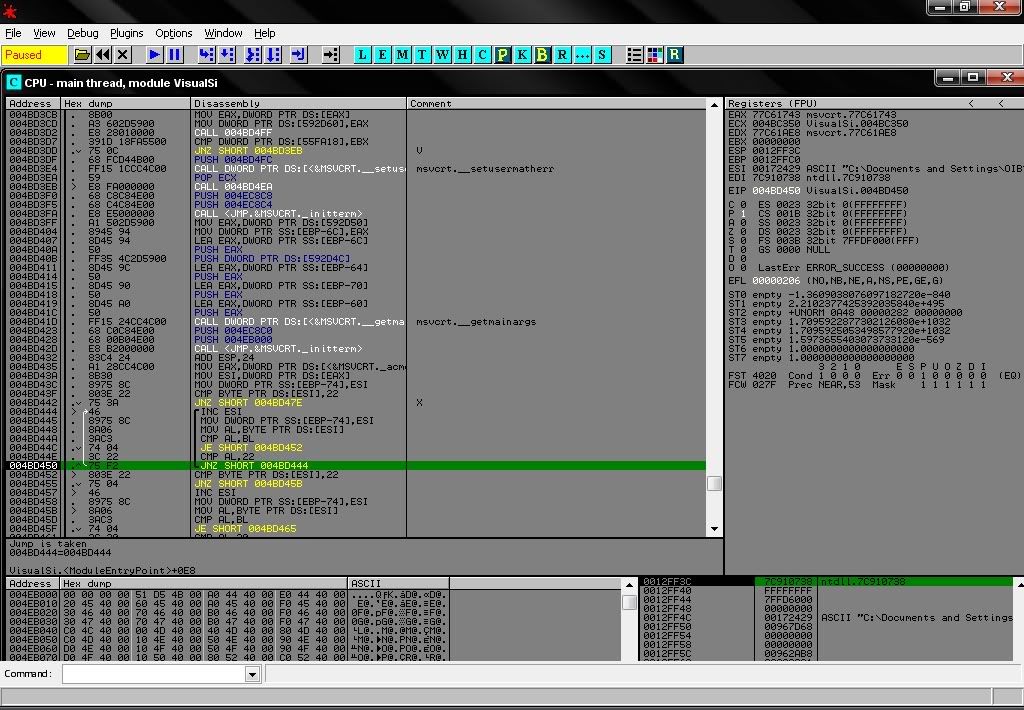The width and height of the screenshot is (1024, 710).
Task: Pause execution using the pause icon
Action: coord(175,55)
